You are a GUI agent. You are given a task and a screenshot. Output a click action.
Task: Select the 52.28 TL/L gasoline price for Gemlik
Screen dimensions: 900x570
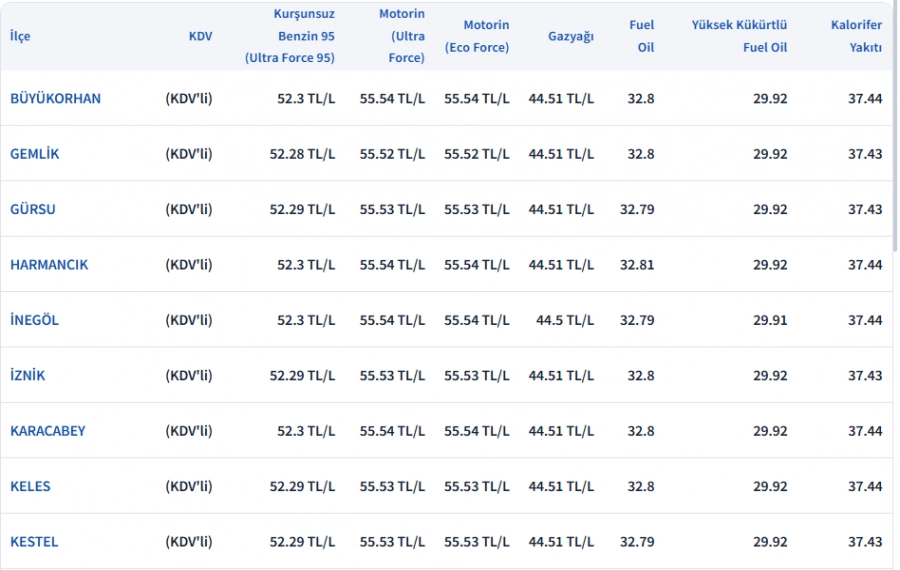pyautogui.click(x=302, y=154)
